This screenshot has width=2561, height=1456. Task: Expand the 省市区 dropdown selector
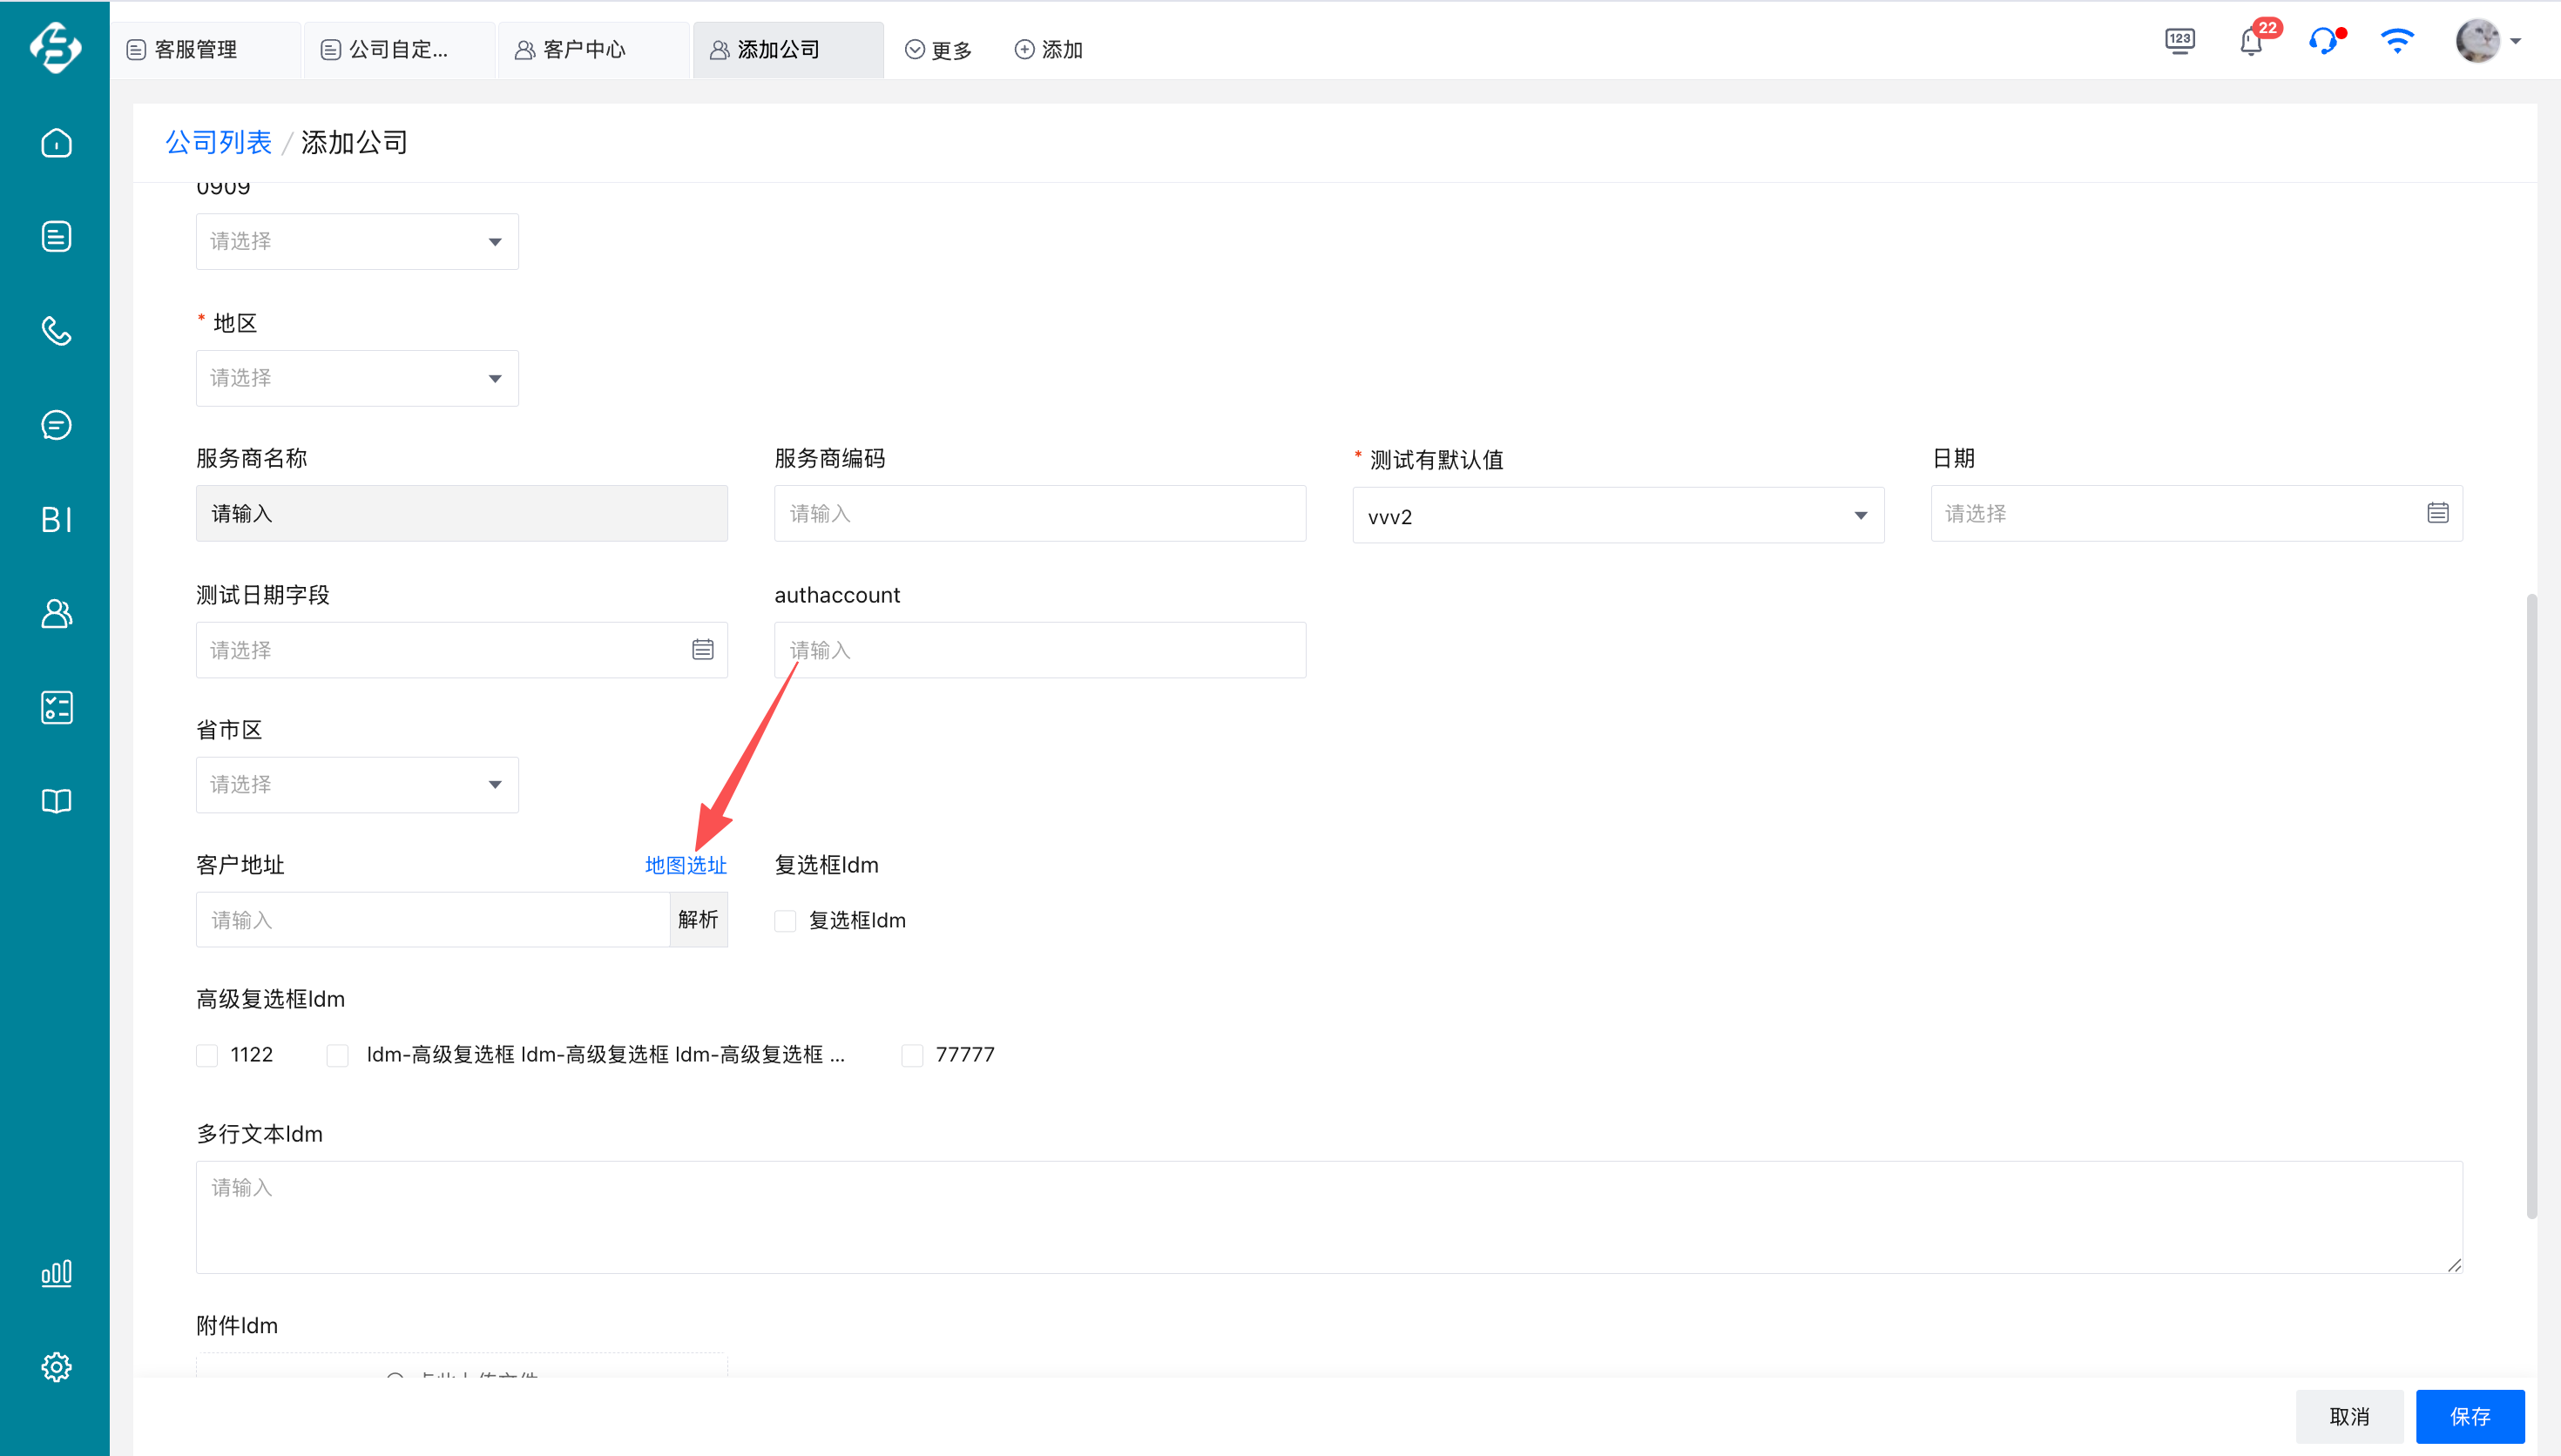point(357,785)
